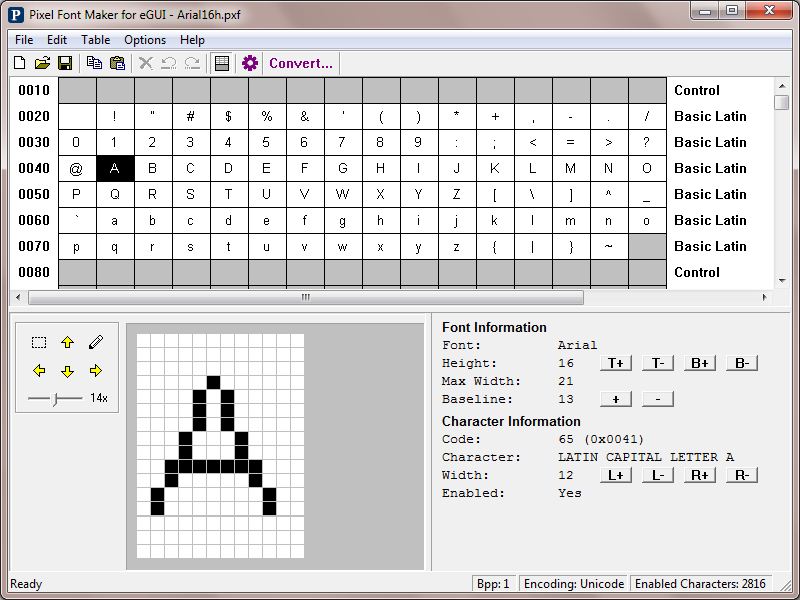The height and width of the screenshot is (600, 800).
Task: Paste a glyph from clipboard
Action: click(117, 63)
